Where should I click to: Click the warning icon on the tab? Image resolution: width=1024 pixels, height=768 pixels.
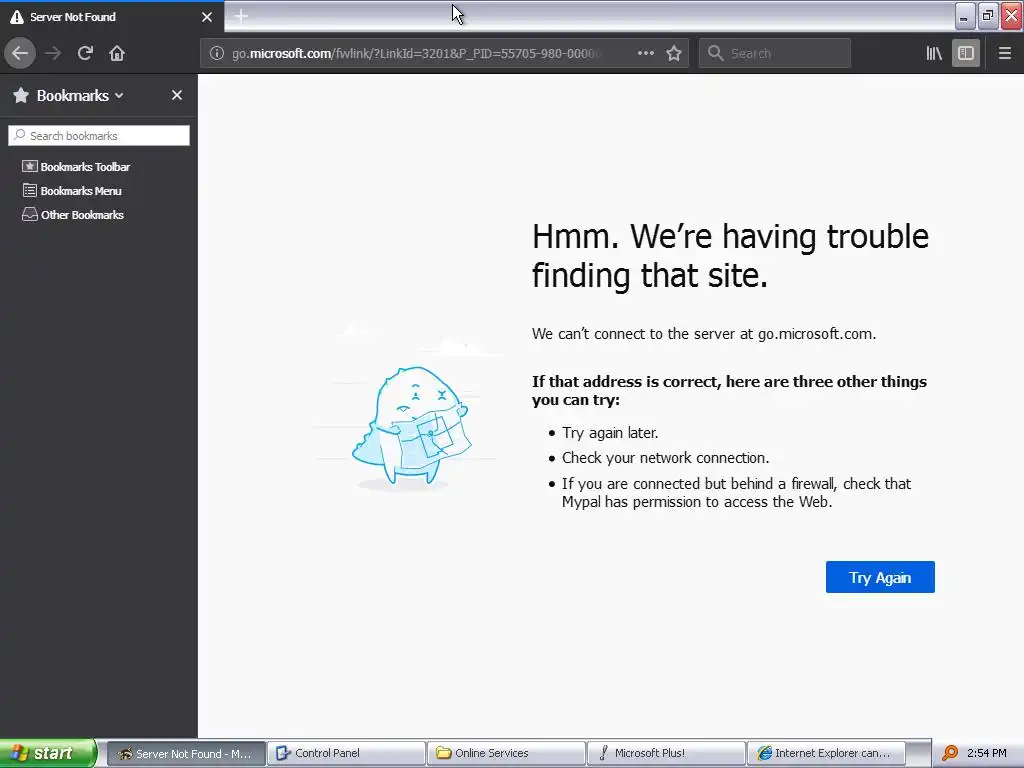(x=17, y=17)
